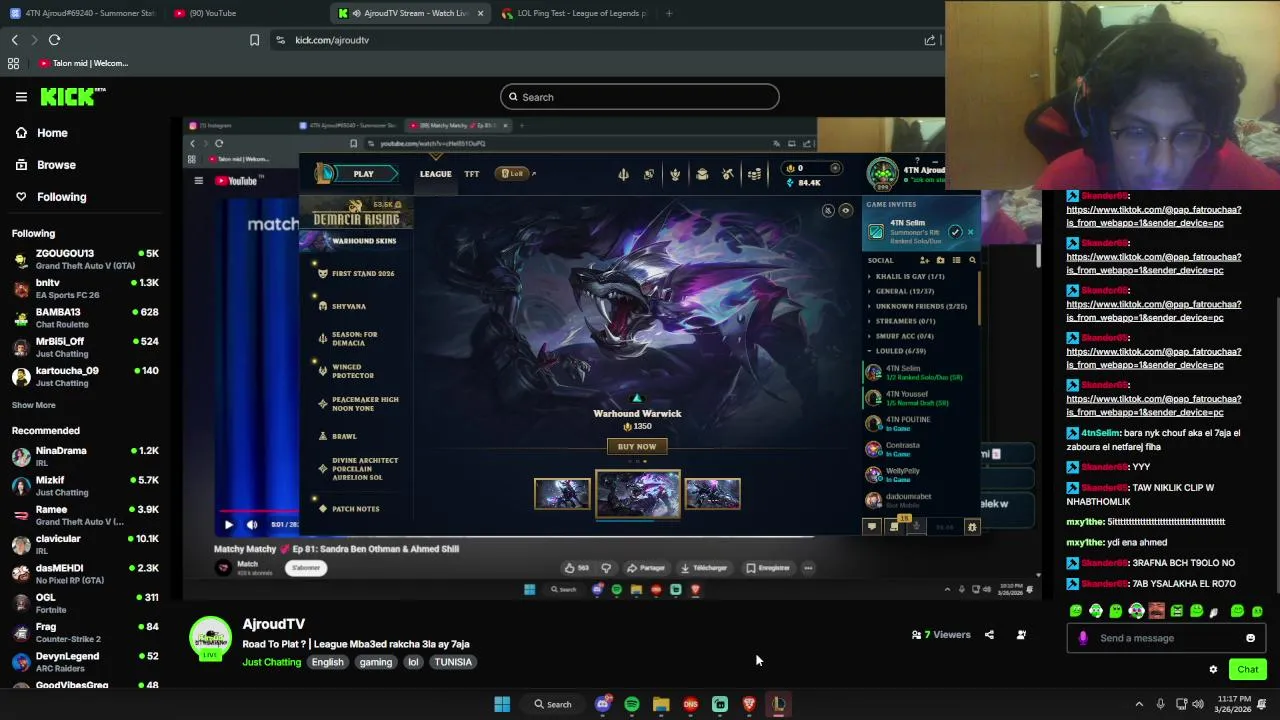1280x720 pixels.
Task: Close the AjroudTV Stream tab
Action: (480, 13)
